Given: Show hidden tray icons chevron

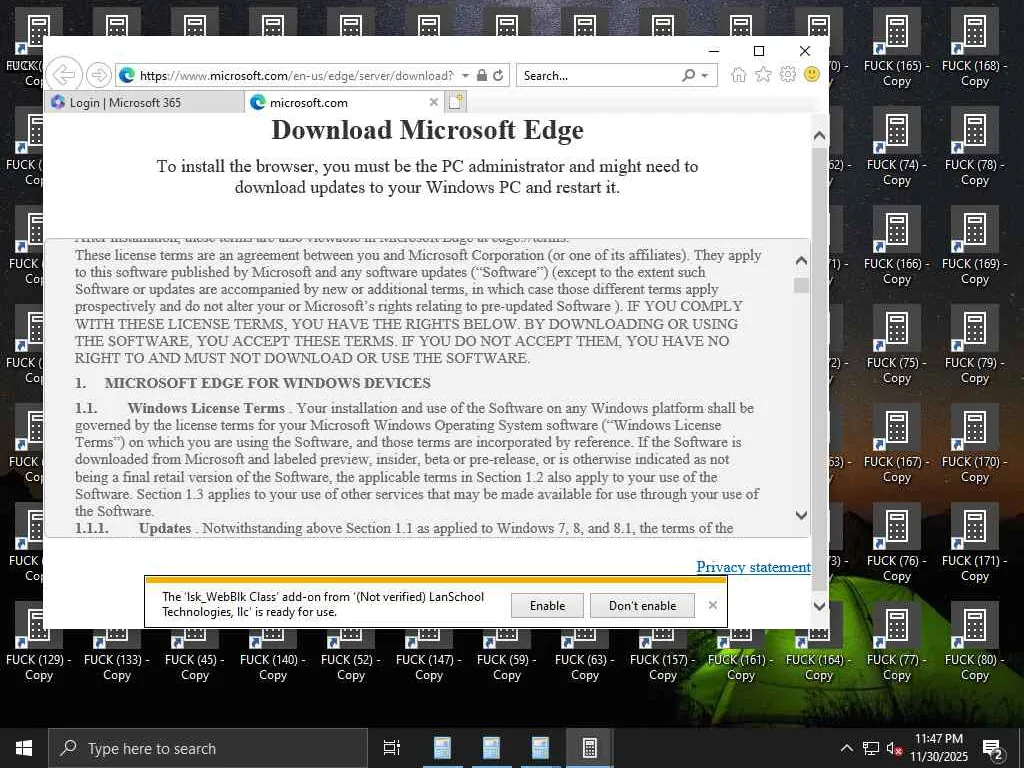Looking at the screenshot, I should (x=846, y=748).
